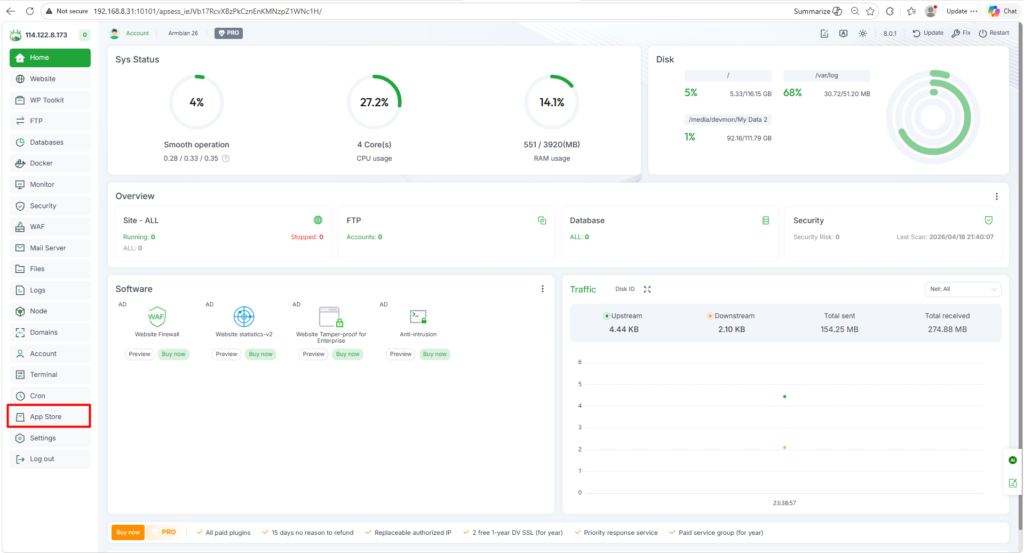The height and width of the screenshot is (553, 1024).
Task: Click the CPU usage 27.2% circular gauge
Action: pos(373,102)
